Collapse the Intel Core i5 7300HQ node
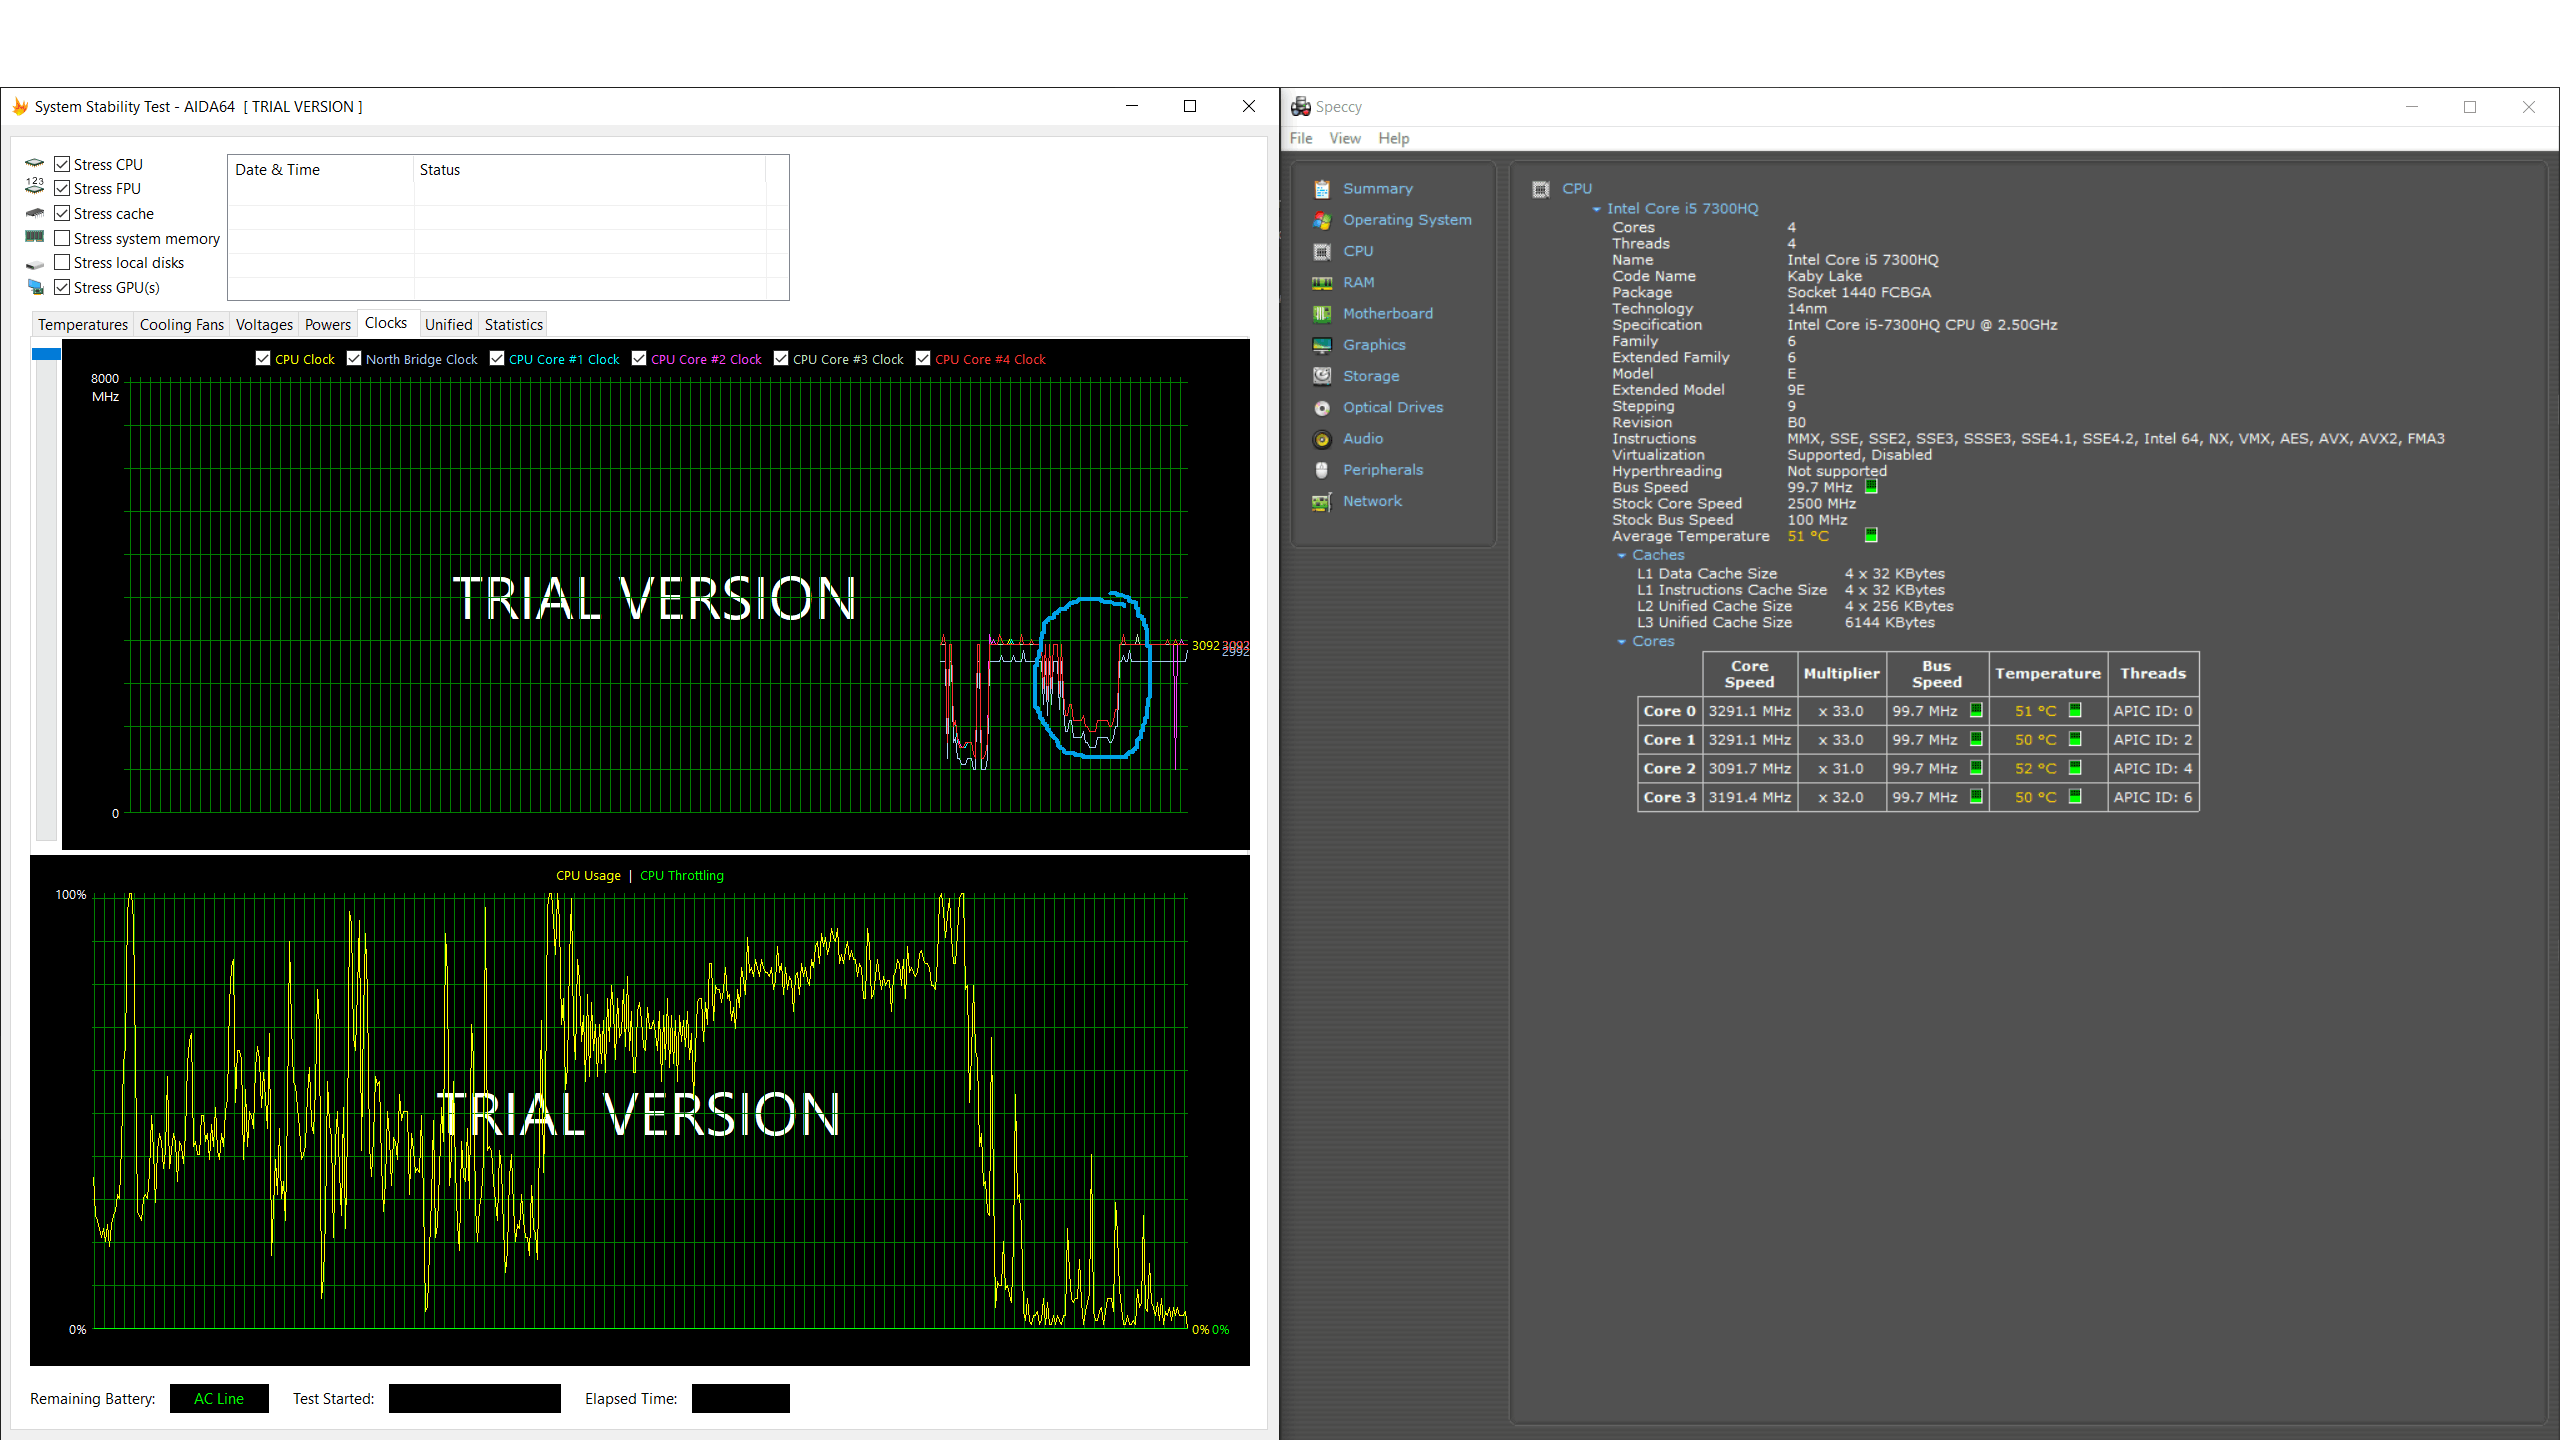The width and height of the screenshot is (2560, 1440). point(1596,209)
